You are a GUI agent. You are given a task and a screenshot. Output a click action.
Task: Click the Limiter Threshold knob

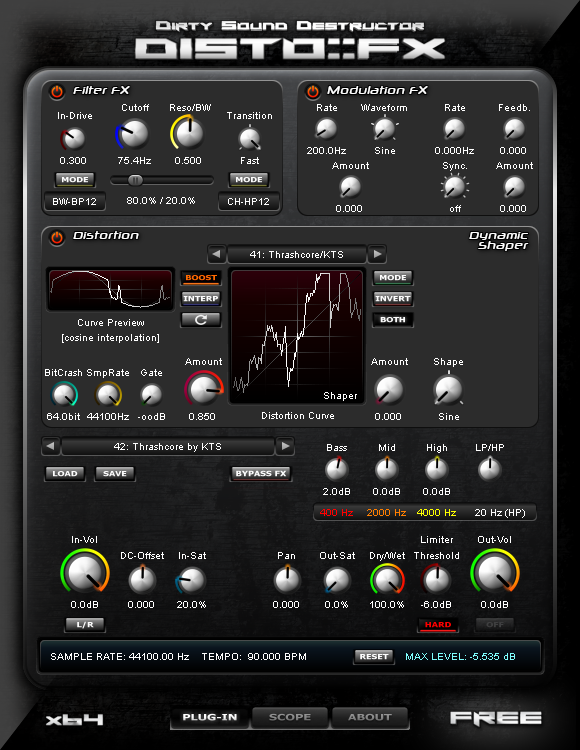[436, 579]
